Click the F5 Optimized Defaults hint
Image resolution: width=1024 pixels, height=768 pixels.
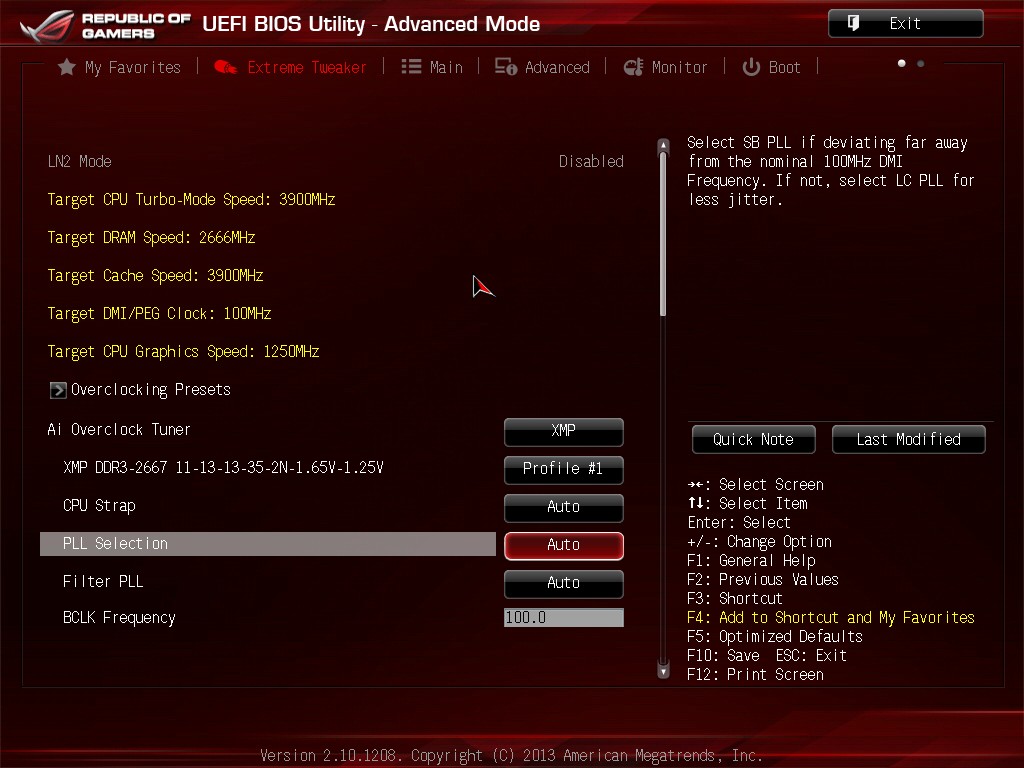click(775, 637)
